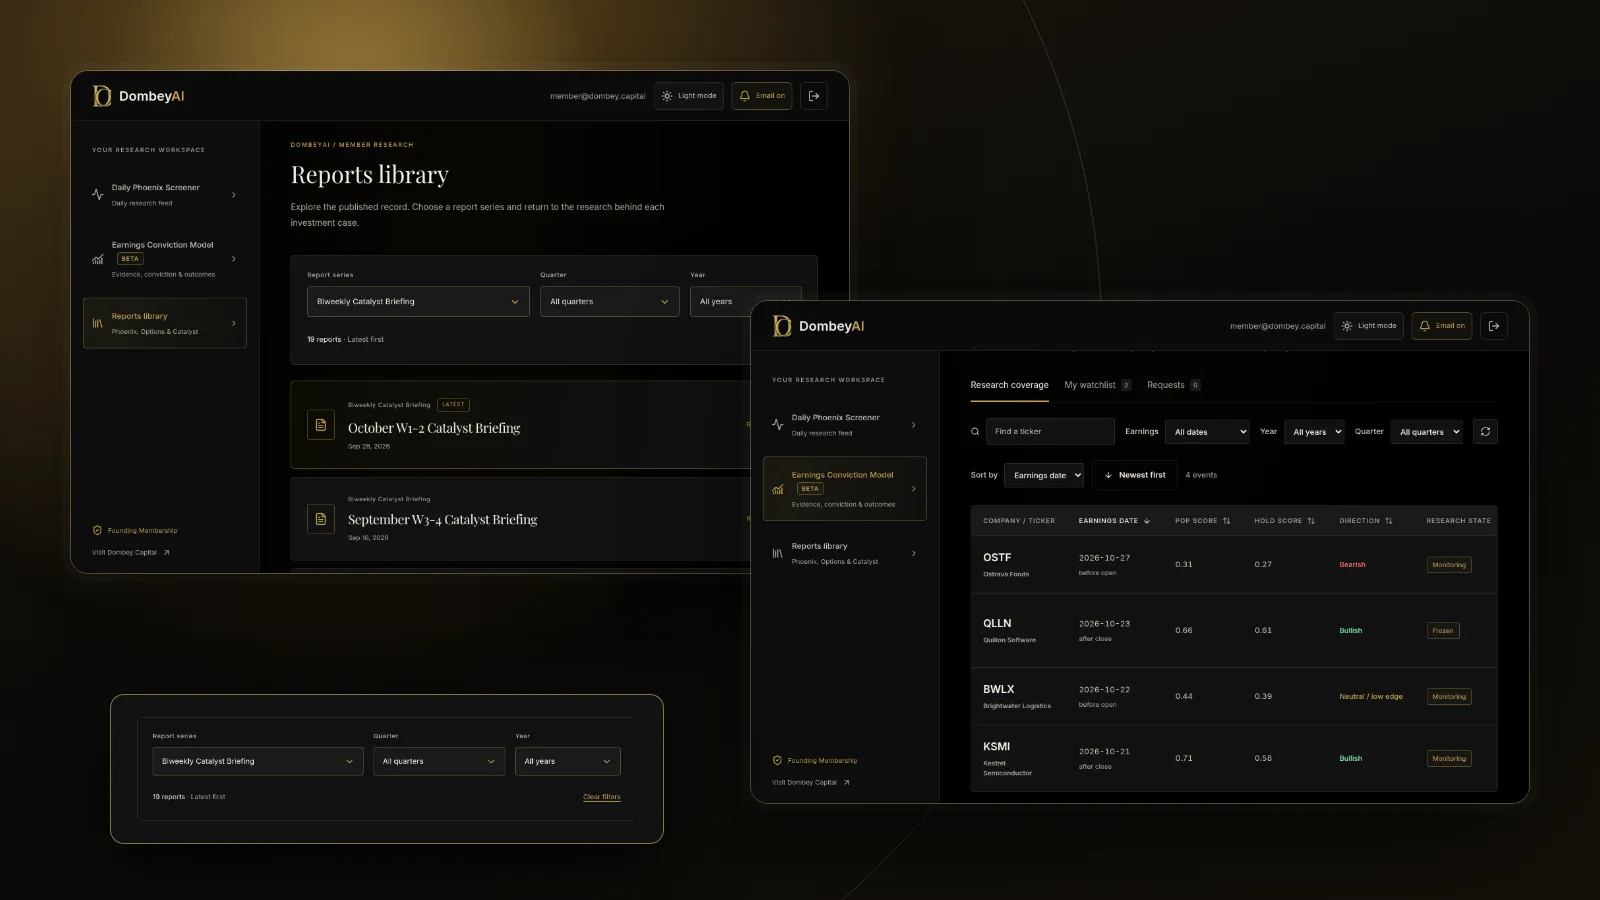Open the Year All years dropdown in the Research coverage window
The width and height of the screenshot is (1600, 900).
click(1315, 432)
